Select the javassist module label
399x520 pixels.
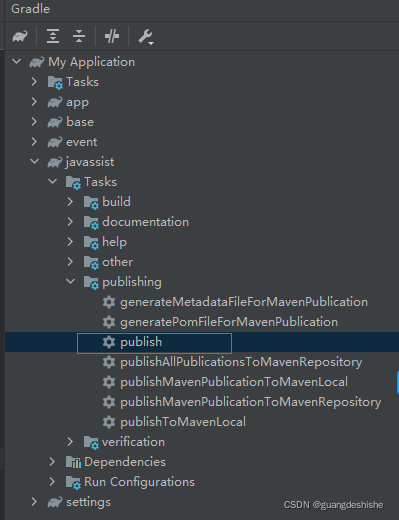tap(90, 162)
